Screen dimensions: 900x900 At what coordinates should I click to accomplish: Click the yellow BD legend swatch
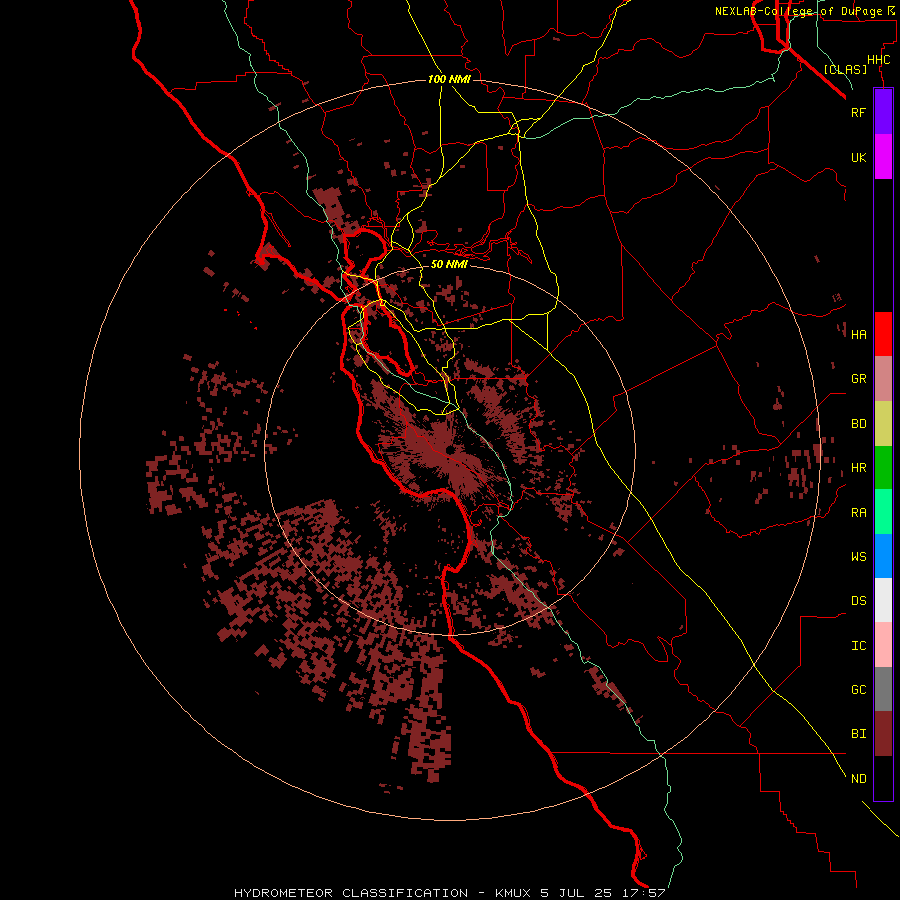pyautogui.click(x=883, y=424)
